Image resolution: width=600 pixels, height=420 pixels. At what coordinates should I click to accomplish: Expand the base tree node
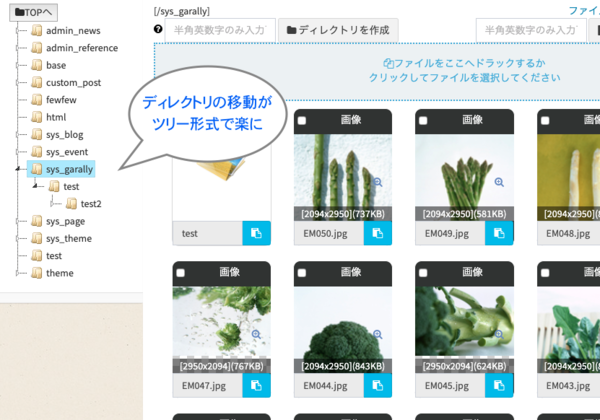point(17,65)
